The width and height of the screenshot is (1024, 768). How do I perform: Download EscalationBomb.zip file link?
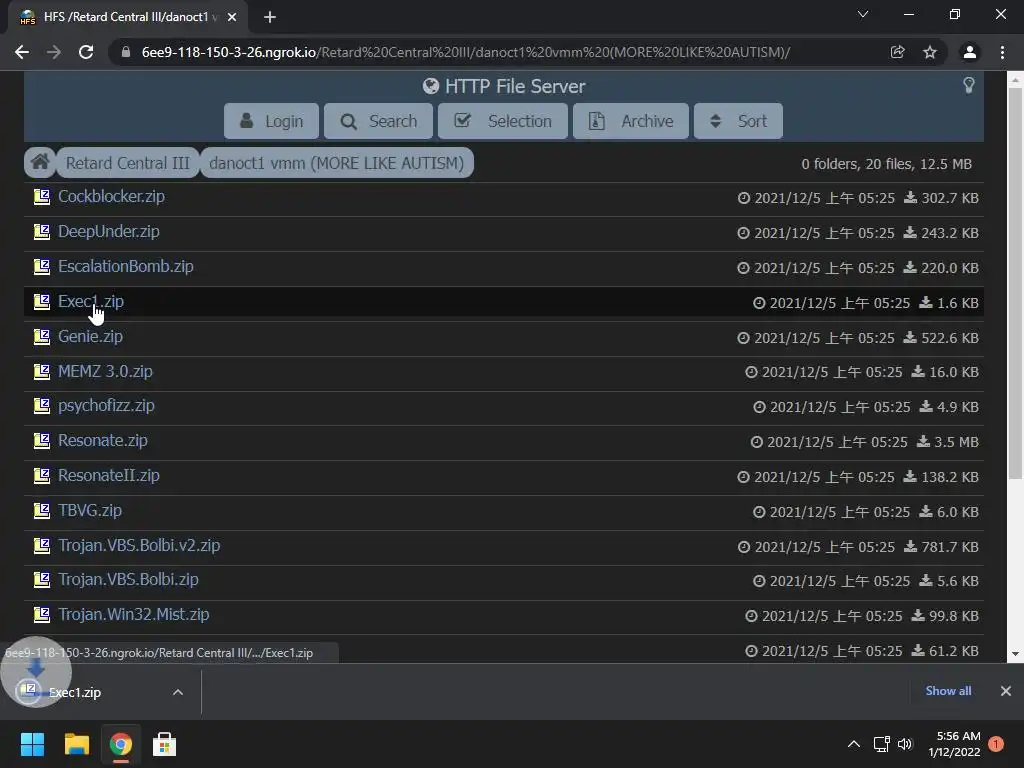125,266
